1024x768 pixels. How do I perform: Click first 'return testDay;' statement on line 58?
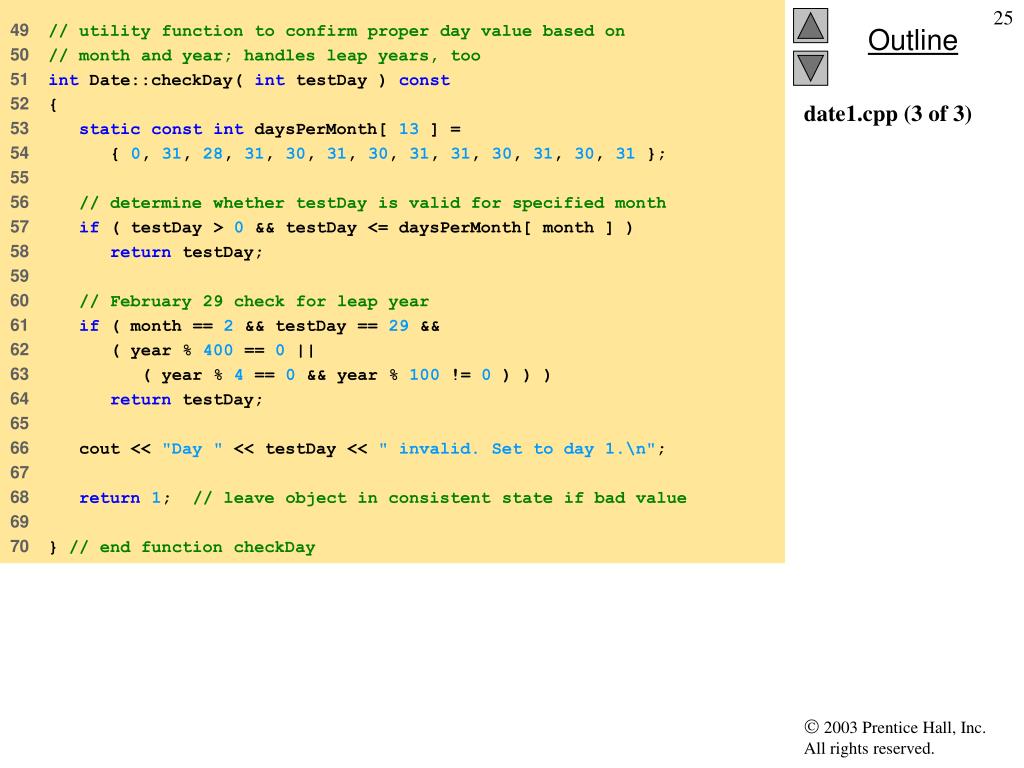pyautogui.click(x=186, y=252)
